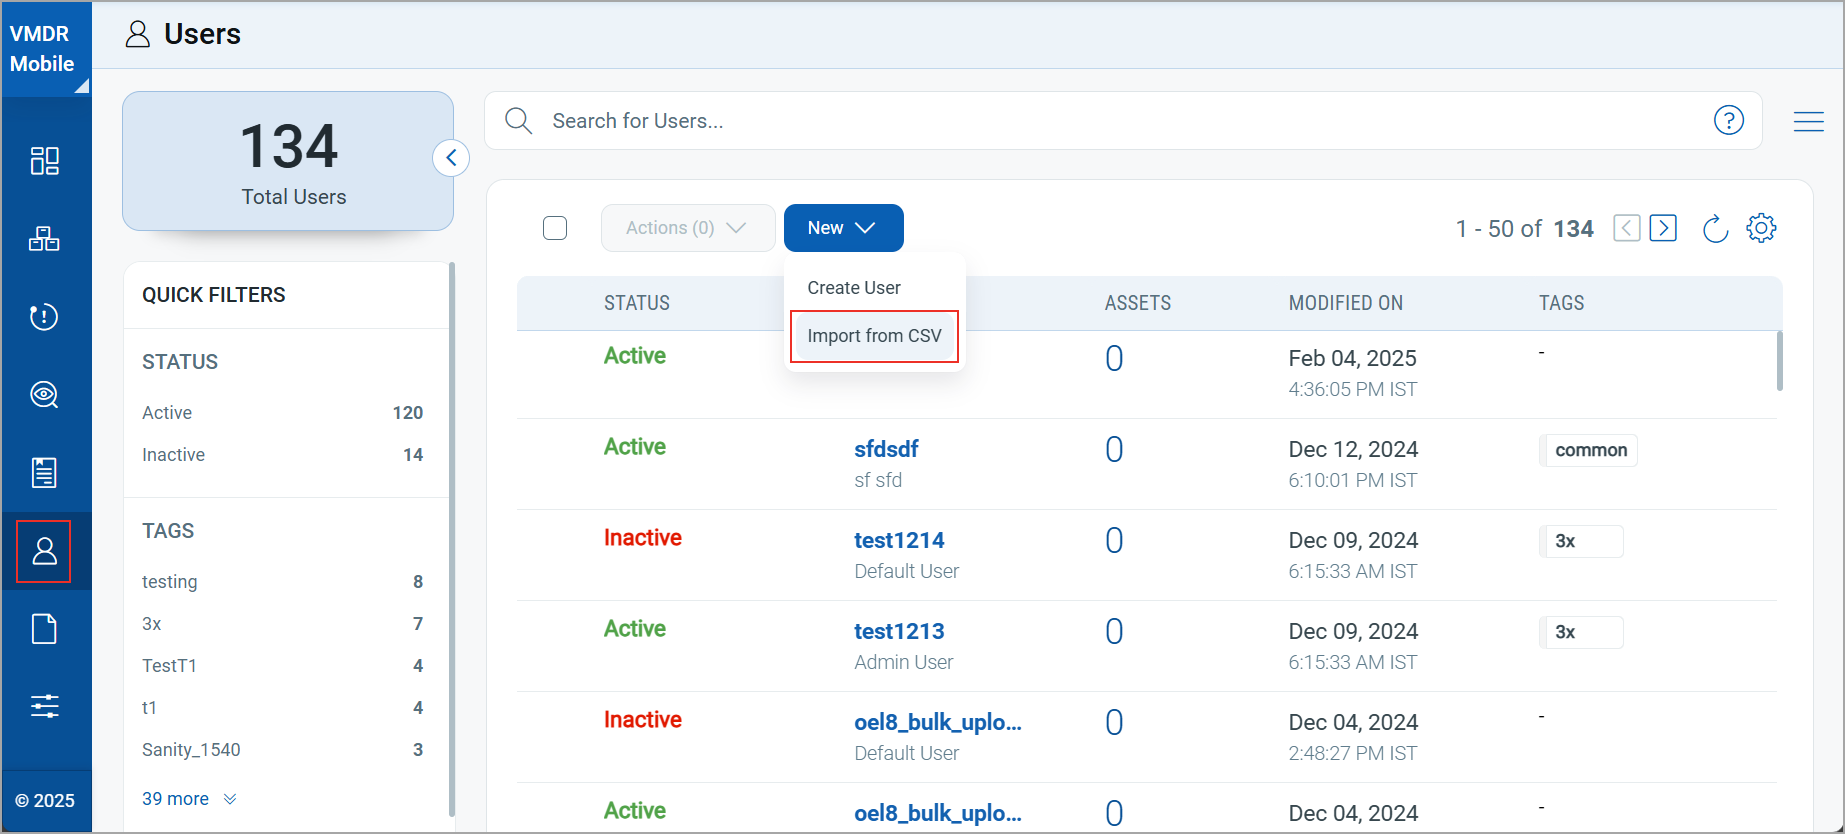The height and width of the screenshot is (834, 1845).
Task: Open the New dropdown button
Action: click(844, 228)
